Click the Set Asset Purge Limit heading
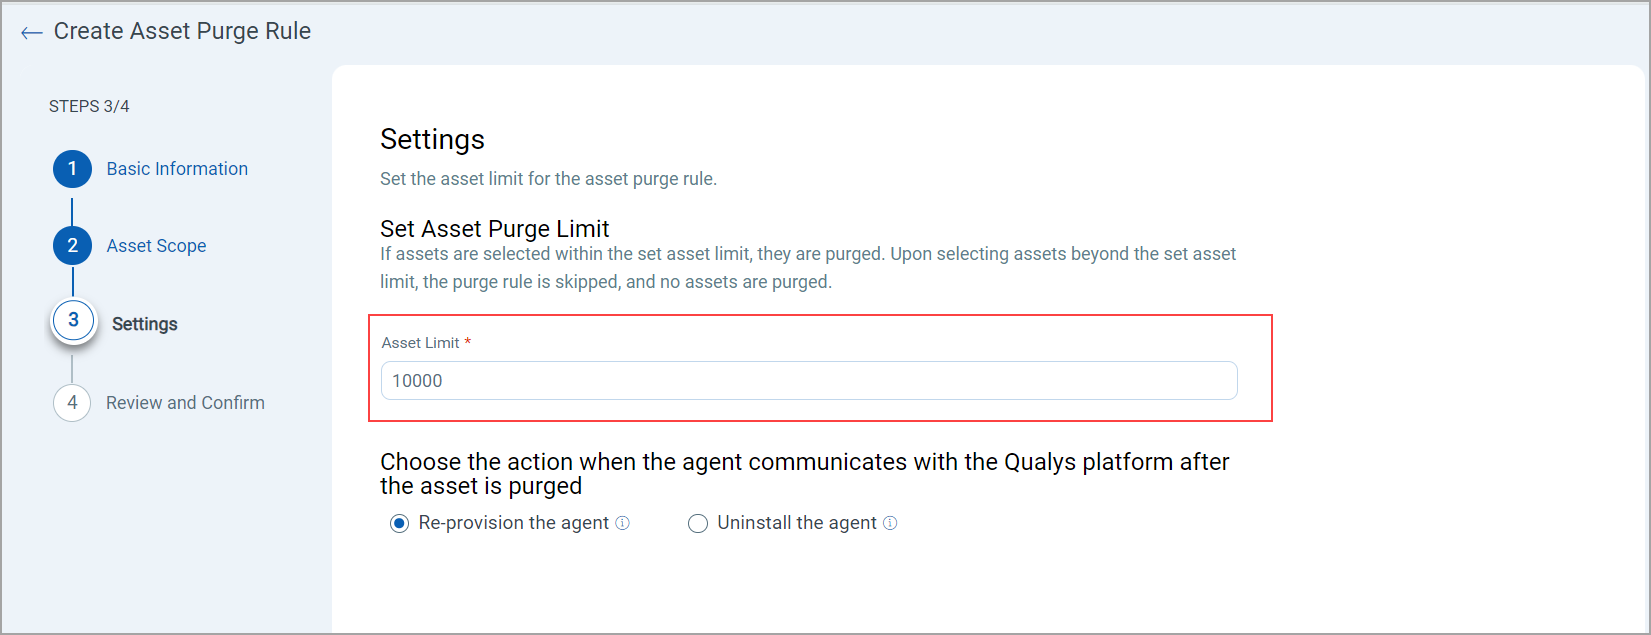Viewport: 1651px width, 635px height. point(494,228)
